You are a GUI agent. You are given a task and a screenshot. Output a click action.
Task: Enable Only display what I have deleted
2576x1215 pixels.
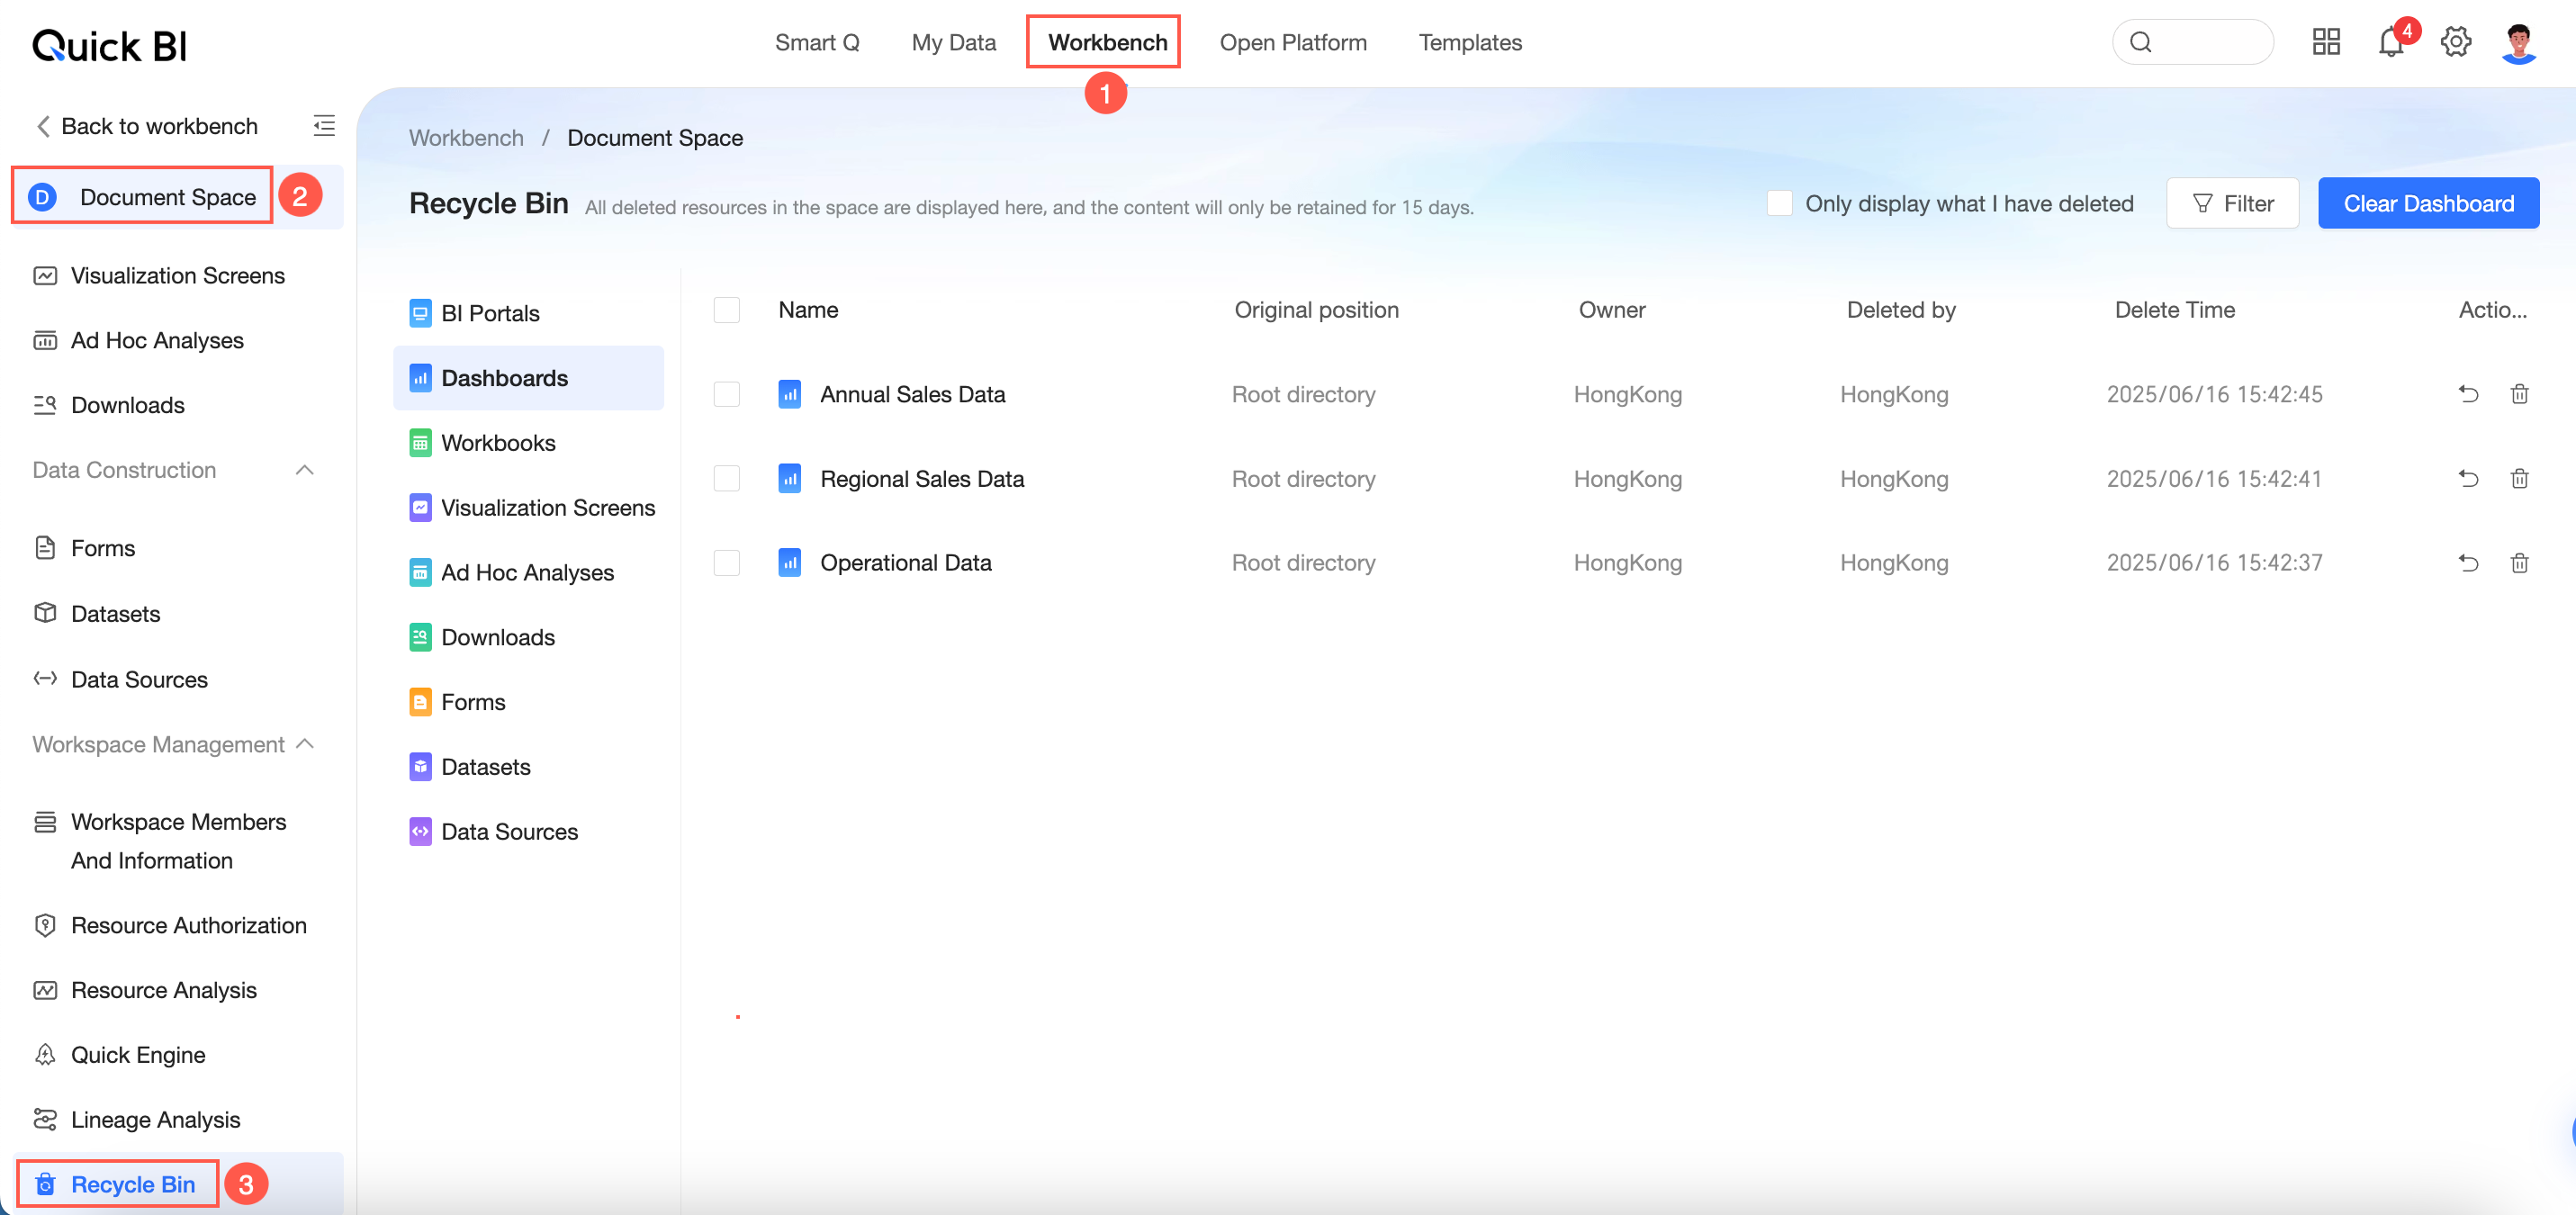coord(1779,203)
